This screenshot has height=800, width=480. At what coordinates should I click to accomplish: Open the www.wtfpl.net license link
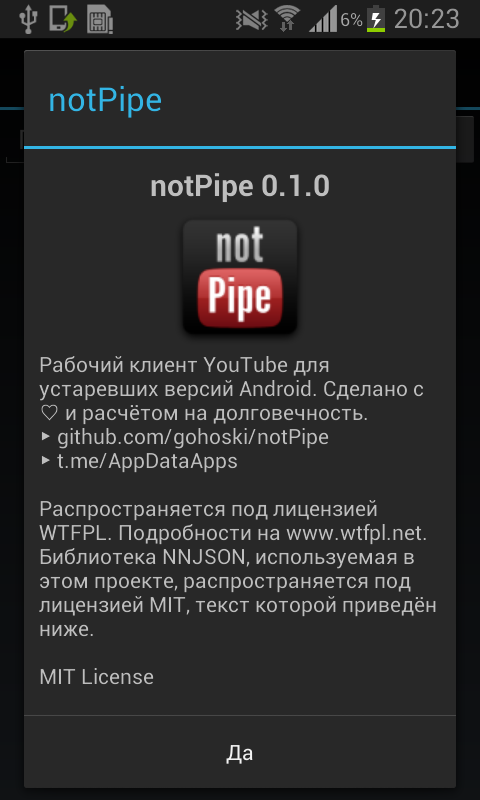coord(356,533)
